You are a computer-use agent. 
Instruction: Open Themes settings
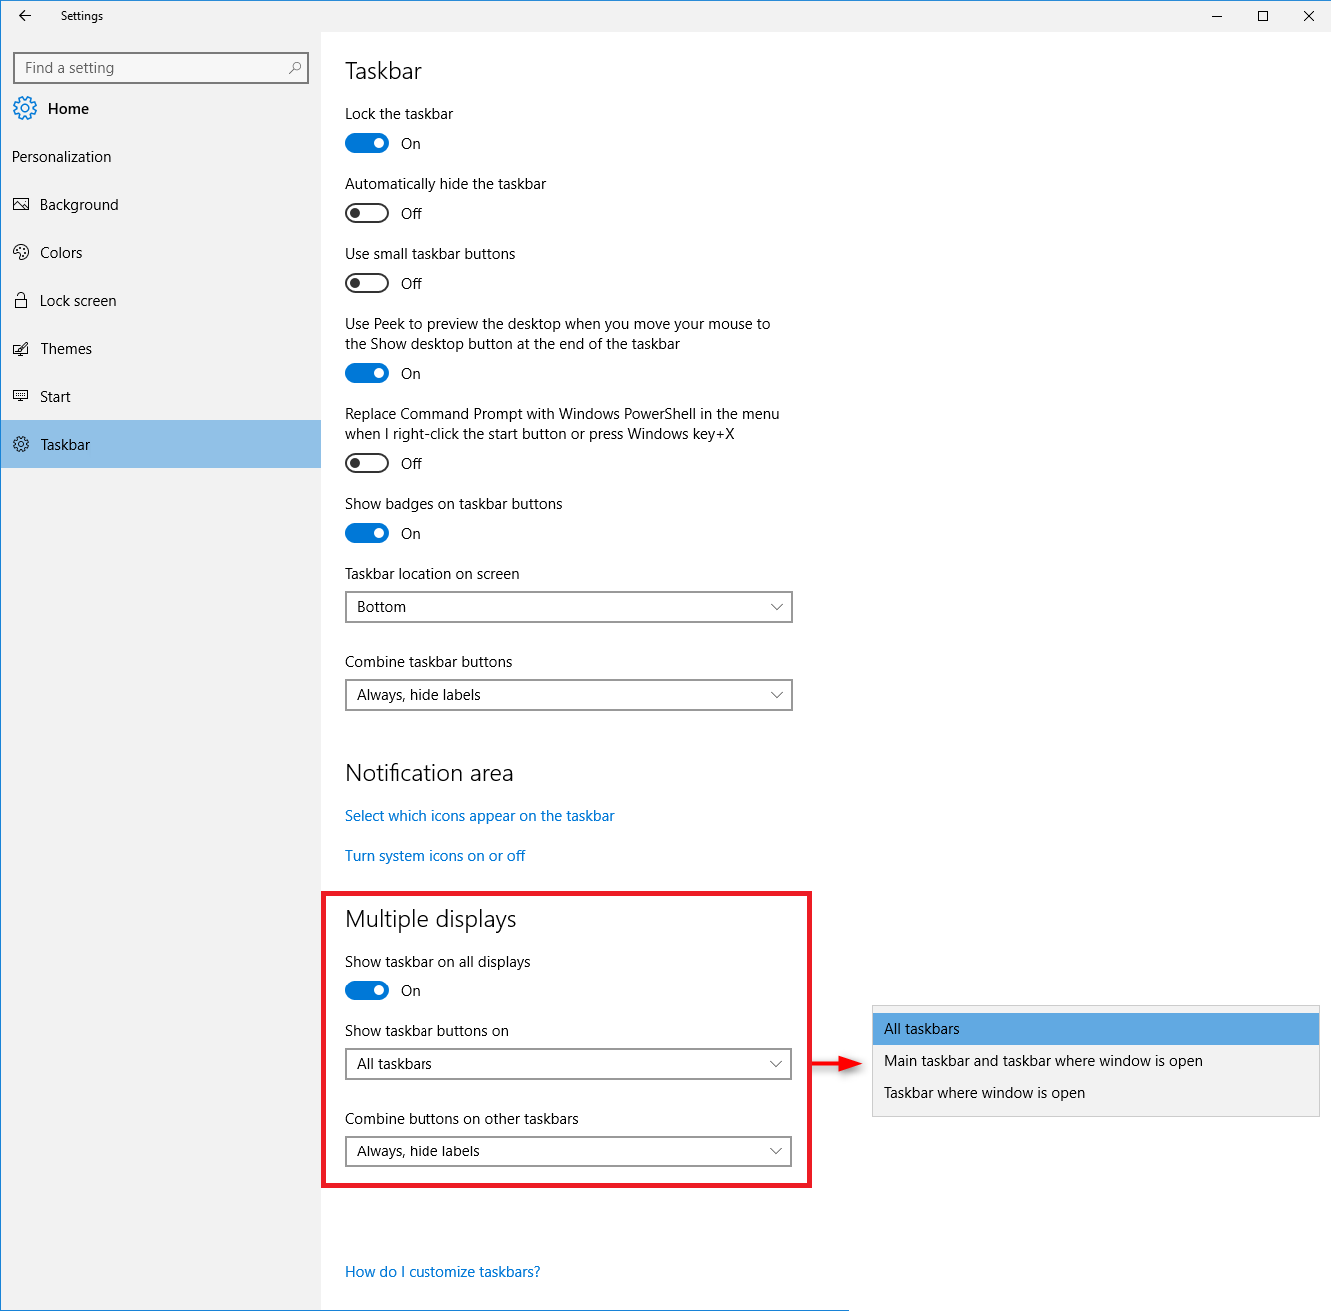66,348
